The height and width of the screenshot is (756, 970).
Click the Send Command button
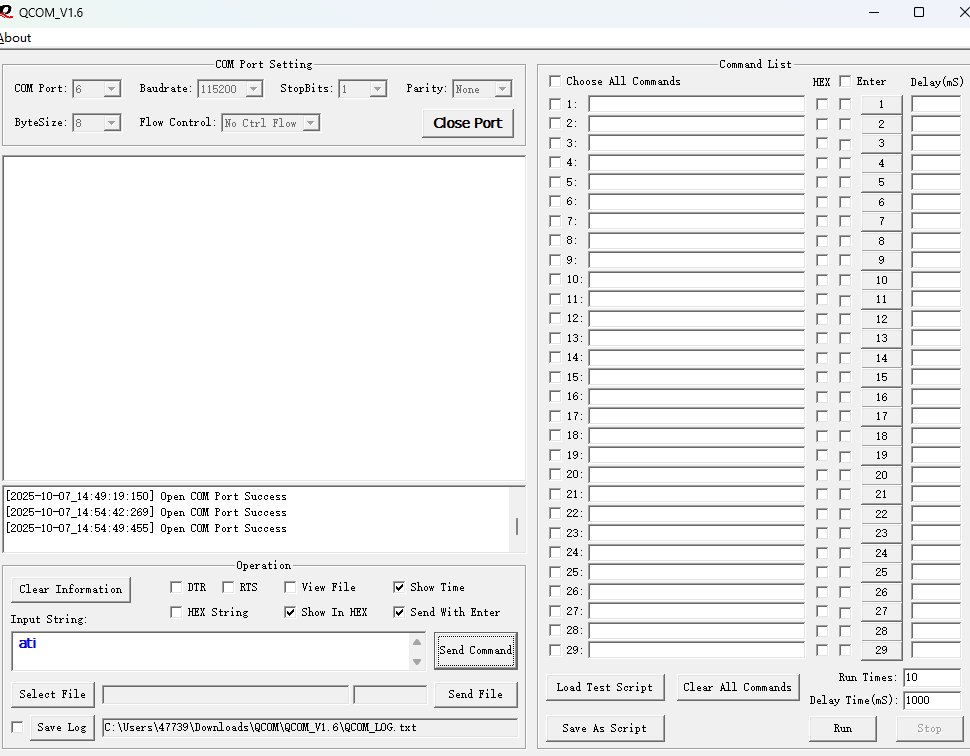coord(476,650)
